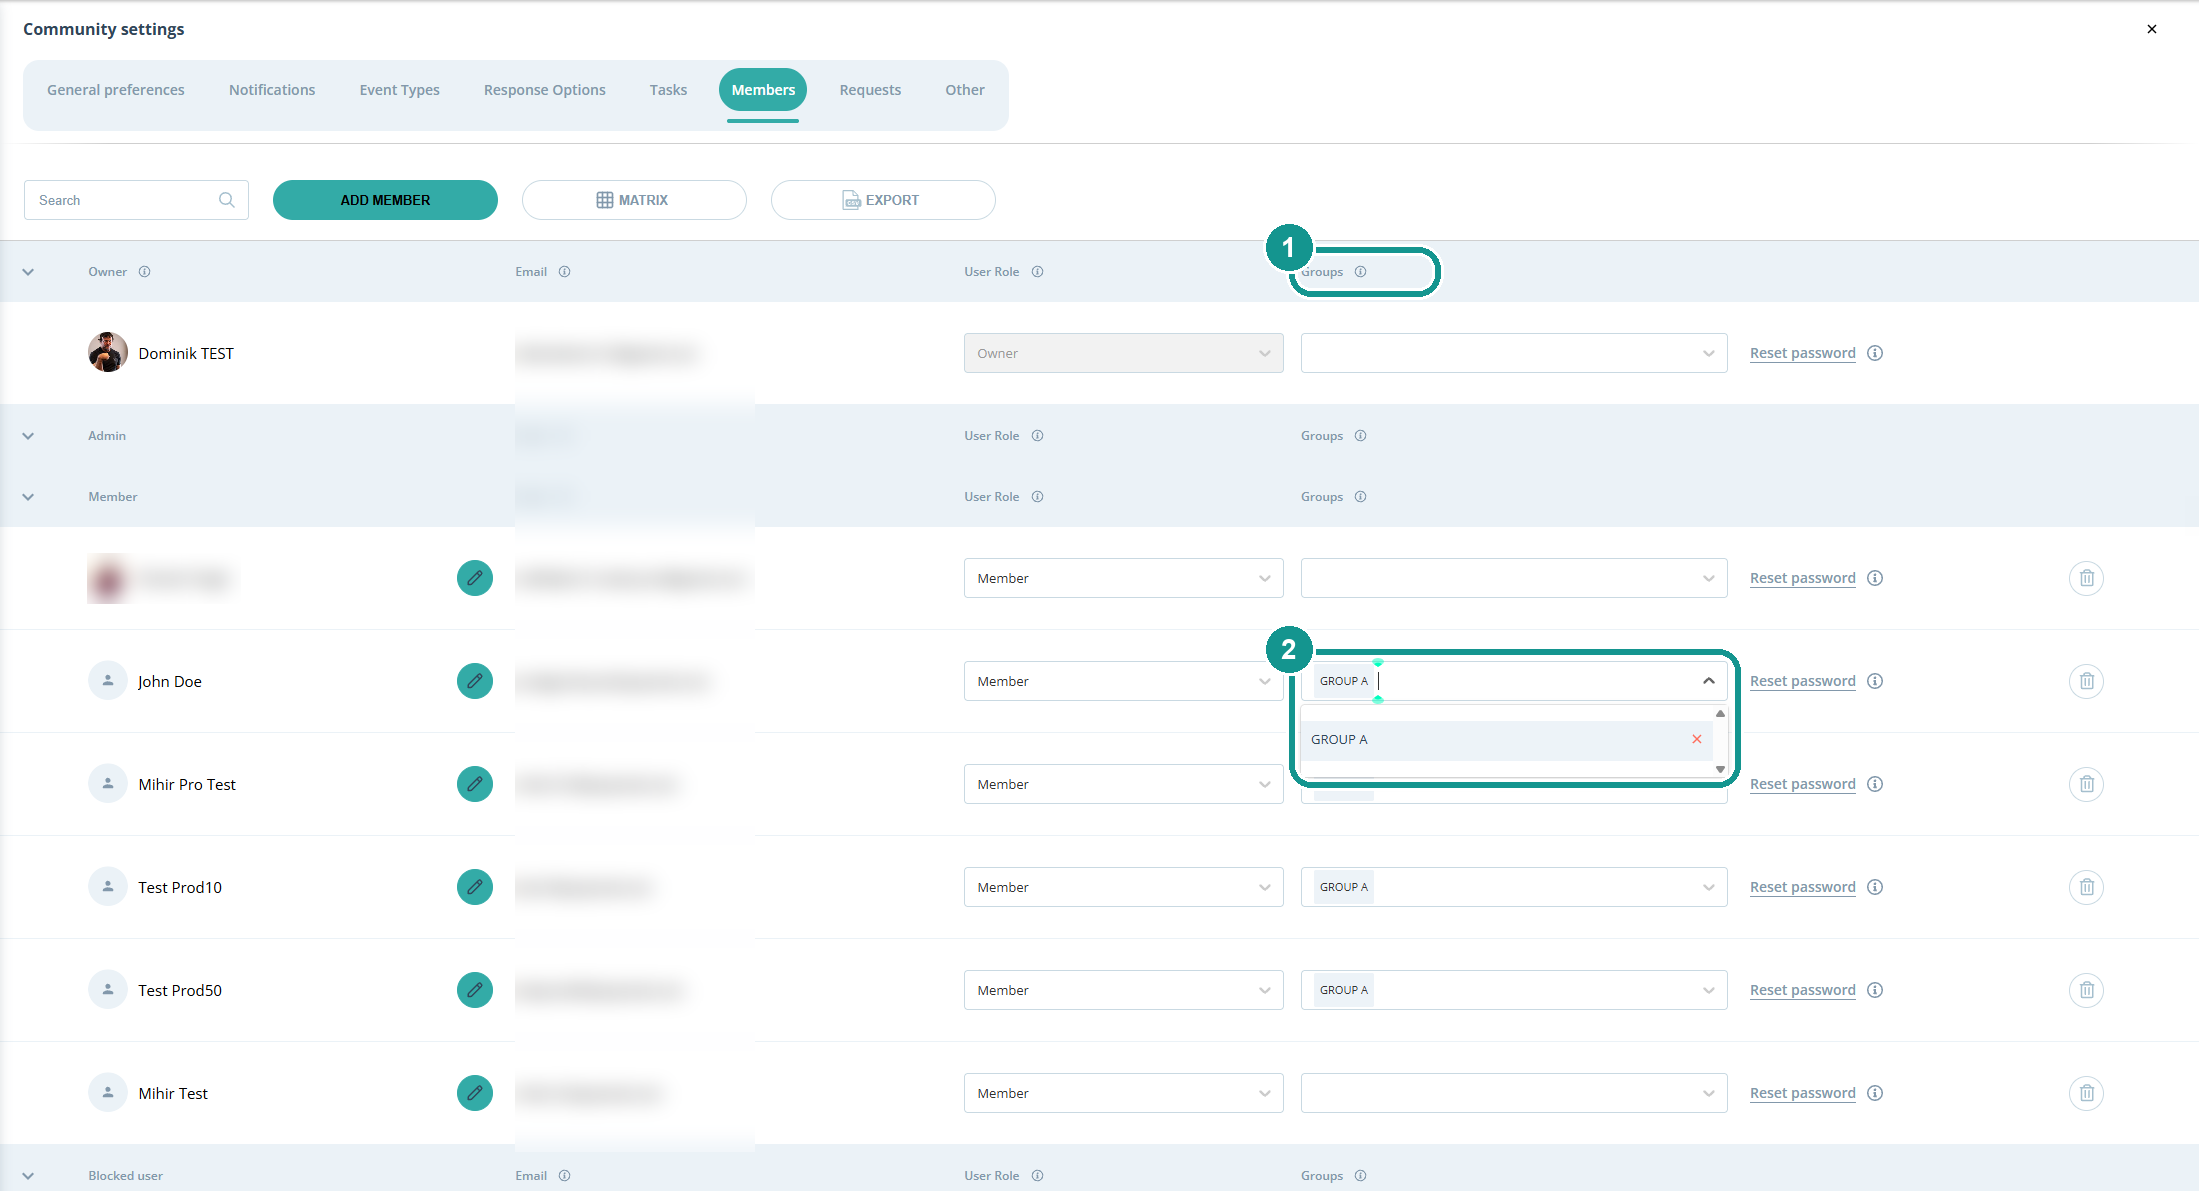Focus the Search members field
Screen dimensions: 2199x1191
click(136, 200)
